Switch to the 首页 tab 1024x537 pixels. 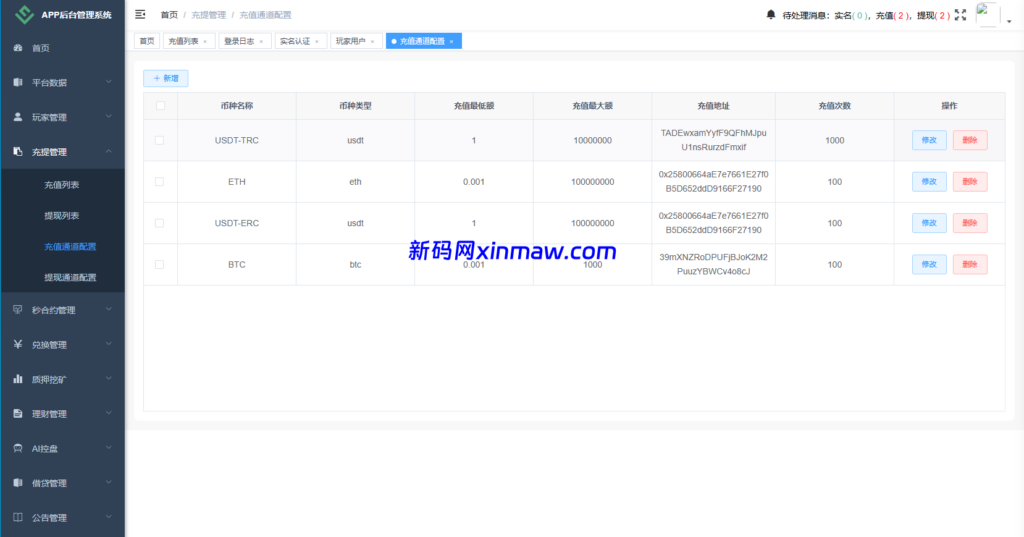point(147,41)
